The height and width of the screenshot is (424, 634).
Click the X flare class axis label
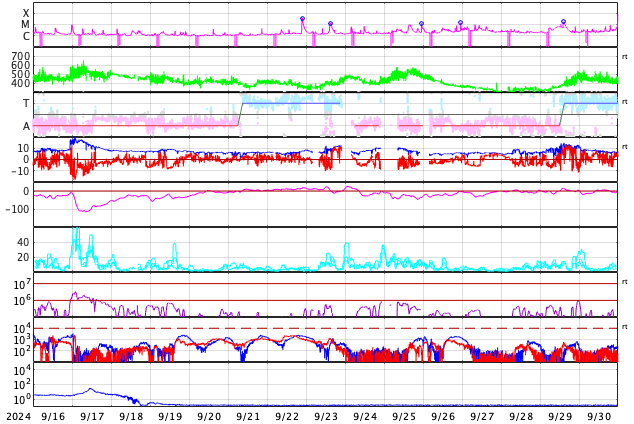click(x=26, y=13)
